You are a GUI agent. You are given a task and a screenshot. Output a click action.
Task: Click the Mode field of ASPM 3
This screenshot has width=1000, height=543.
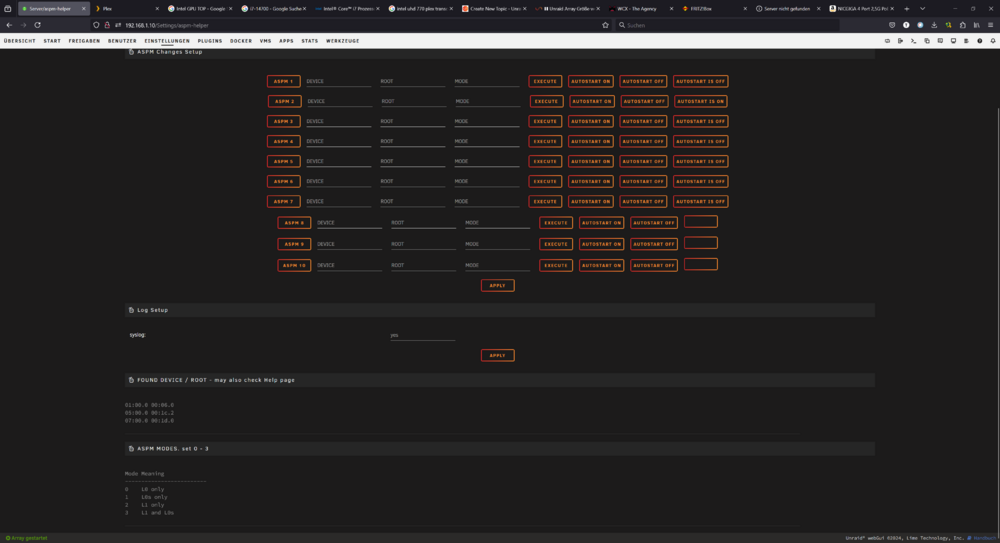tap(487, 121)
